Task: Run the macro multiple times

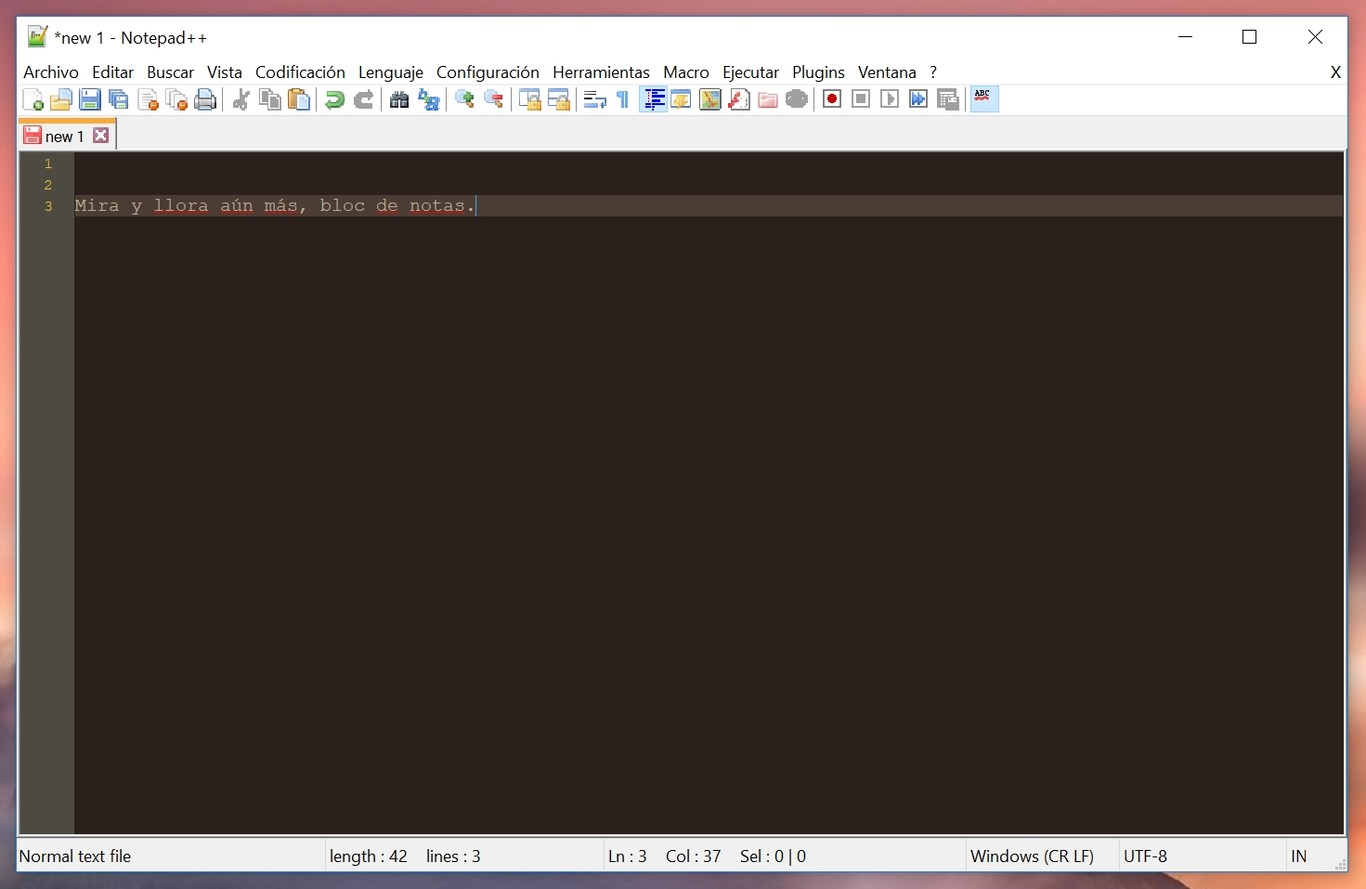Action: point(918,99)
